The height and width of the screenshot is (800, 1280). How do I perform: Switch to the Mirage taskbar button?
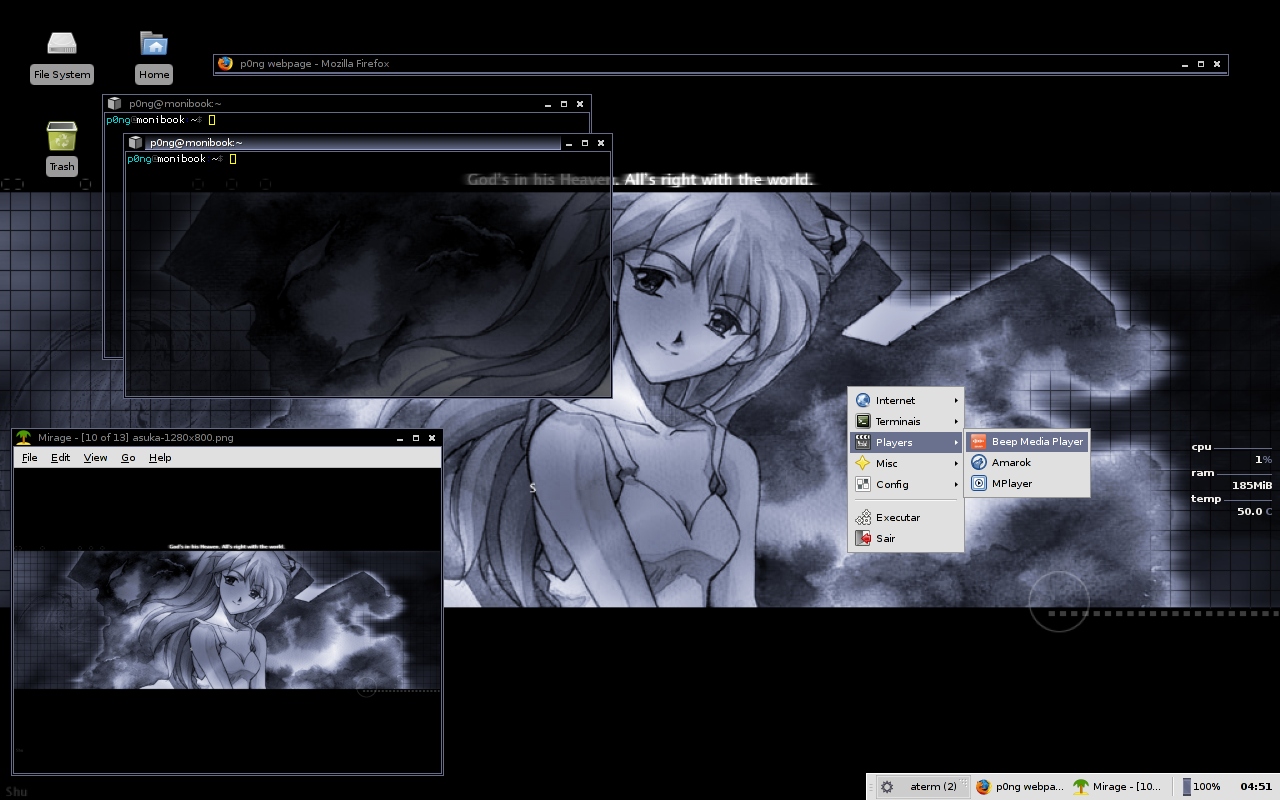tap(1117, 786)
